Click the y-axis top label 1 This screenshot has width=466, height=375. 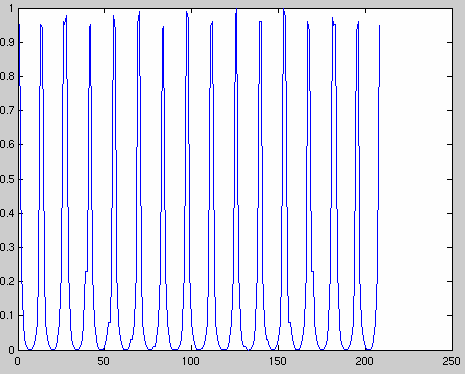[11, 8]
